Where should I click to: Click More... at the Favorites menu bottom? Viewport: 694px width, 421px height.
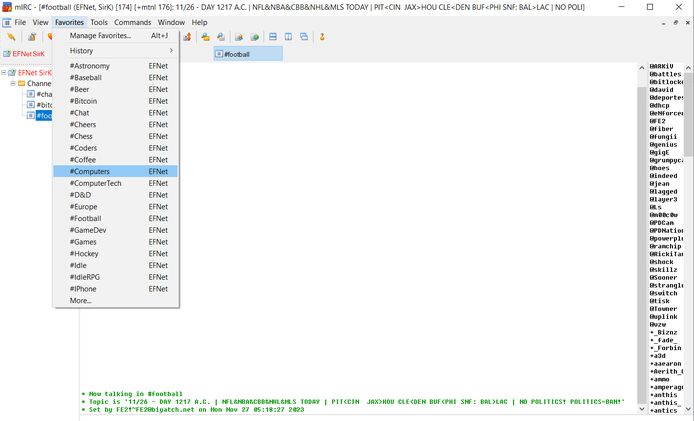click(116, 301)
